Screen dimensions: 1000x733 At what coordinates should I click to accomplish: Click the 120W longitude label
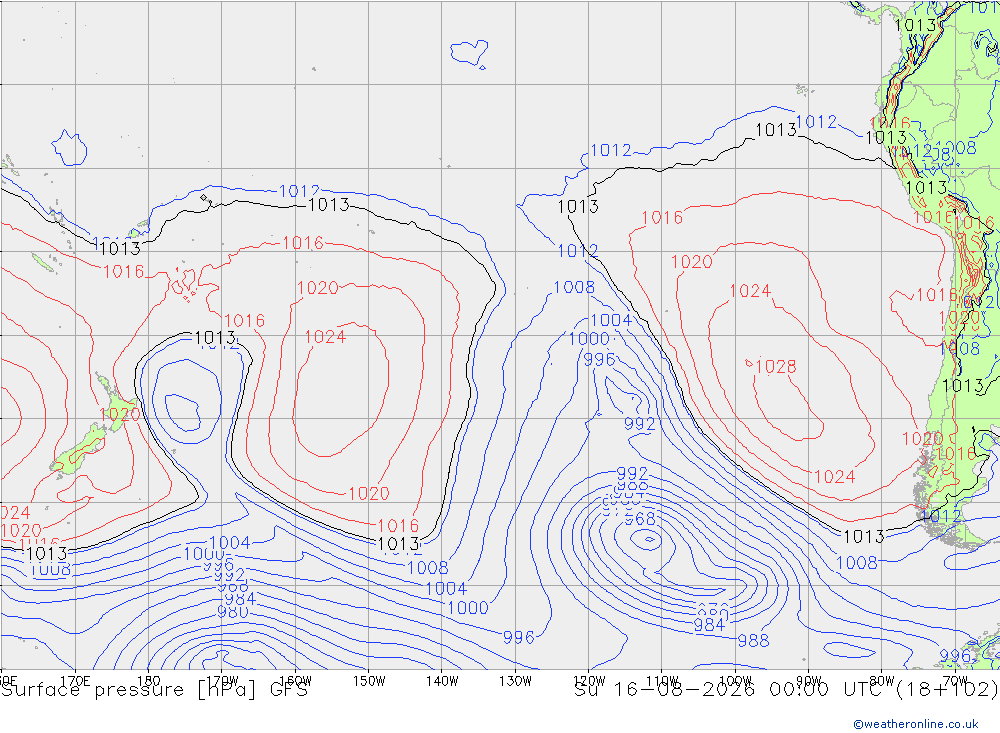click(589, 681)
